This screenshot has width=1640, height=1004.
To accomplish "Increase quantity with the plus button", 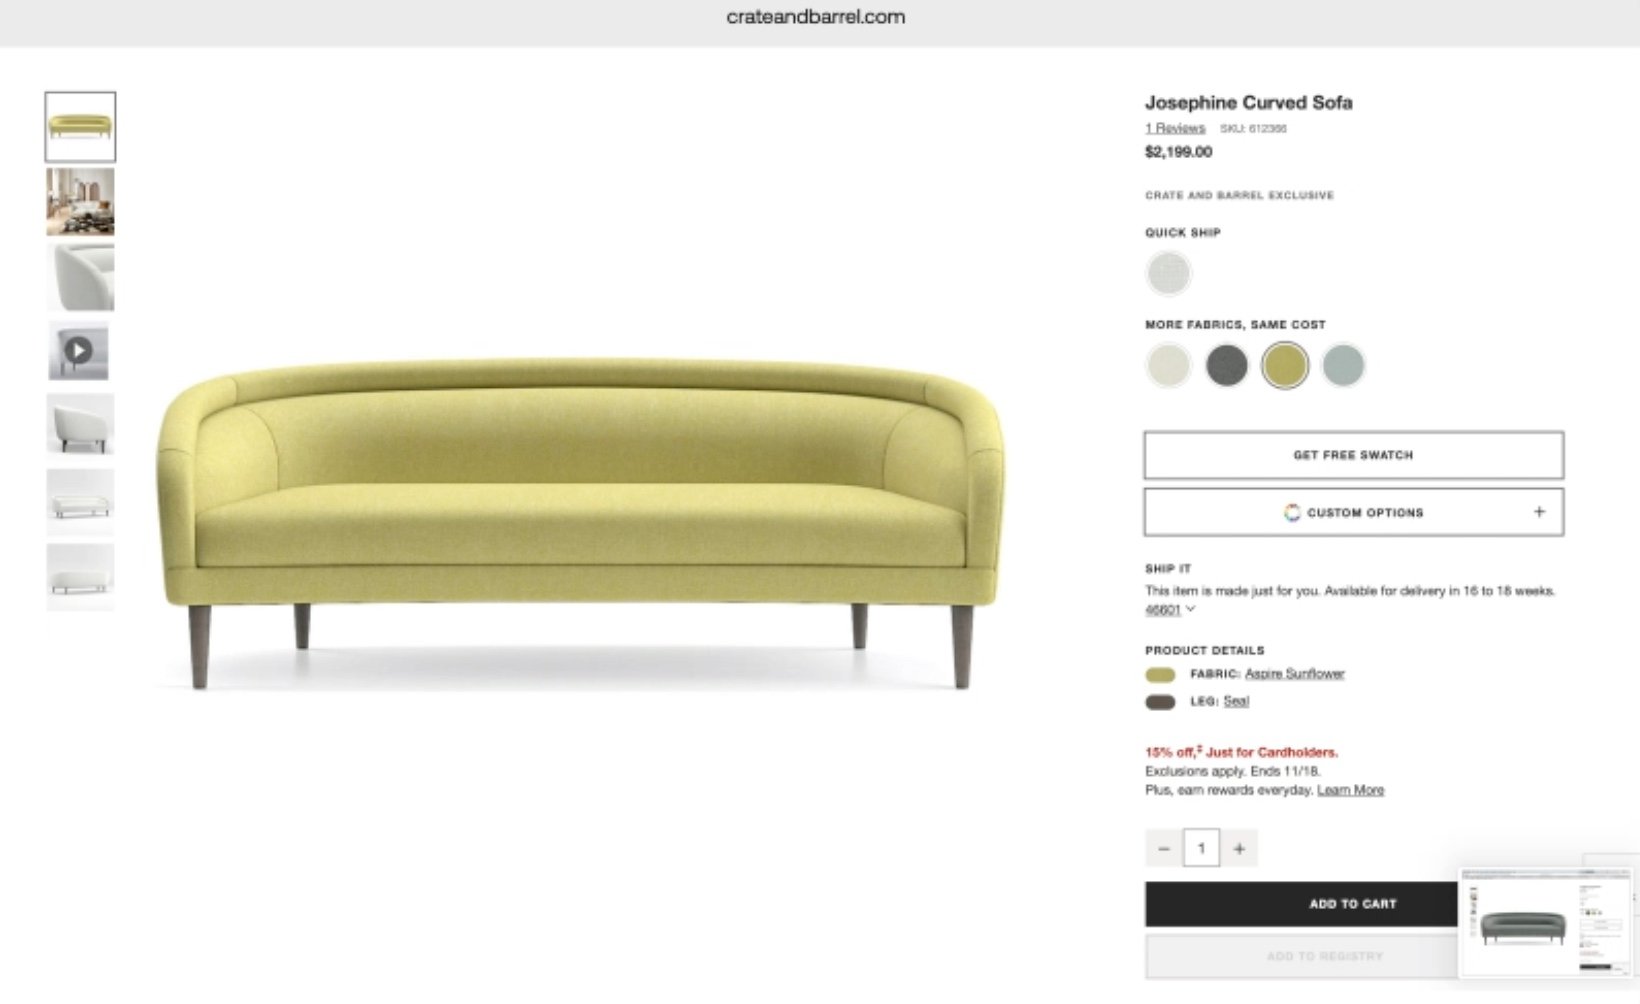I will click(1239, 849).
